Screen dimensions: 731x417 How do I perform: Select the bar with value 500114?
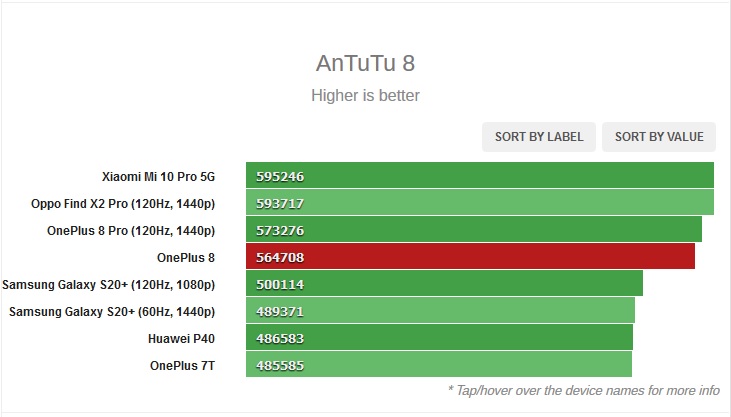444,283
